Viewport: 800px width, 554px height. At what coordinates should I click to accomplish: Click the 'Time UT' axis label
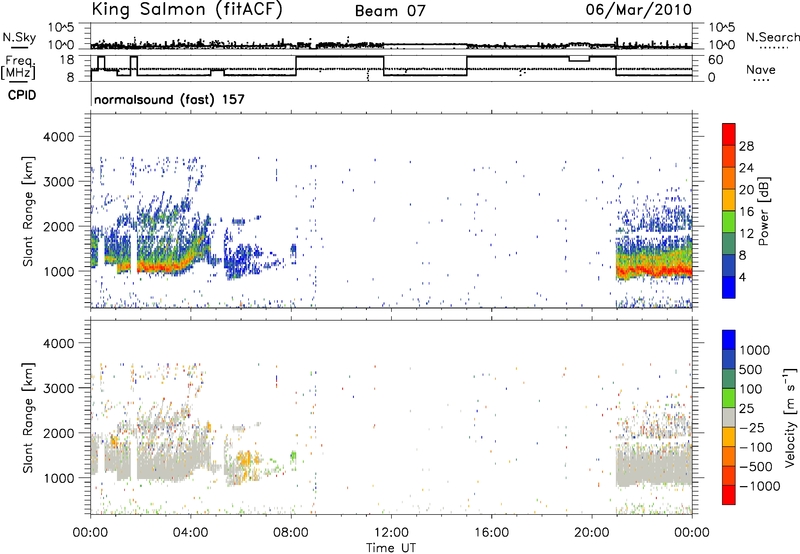tap(391, 548)
